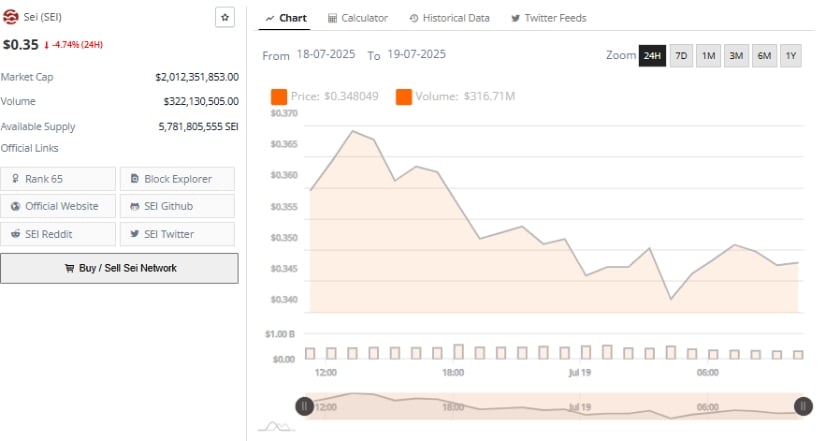Open the SEI Github link
Viewport: 825px width, 441px height.
pyautogui.click(x=177, y=206)
